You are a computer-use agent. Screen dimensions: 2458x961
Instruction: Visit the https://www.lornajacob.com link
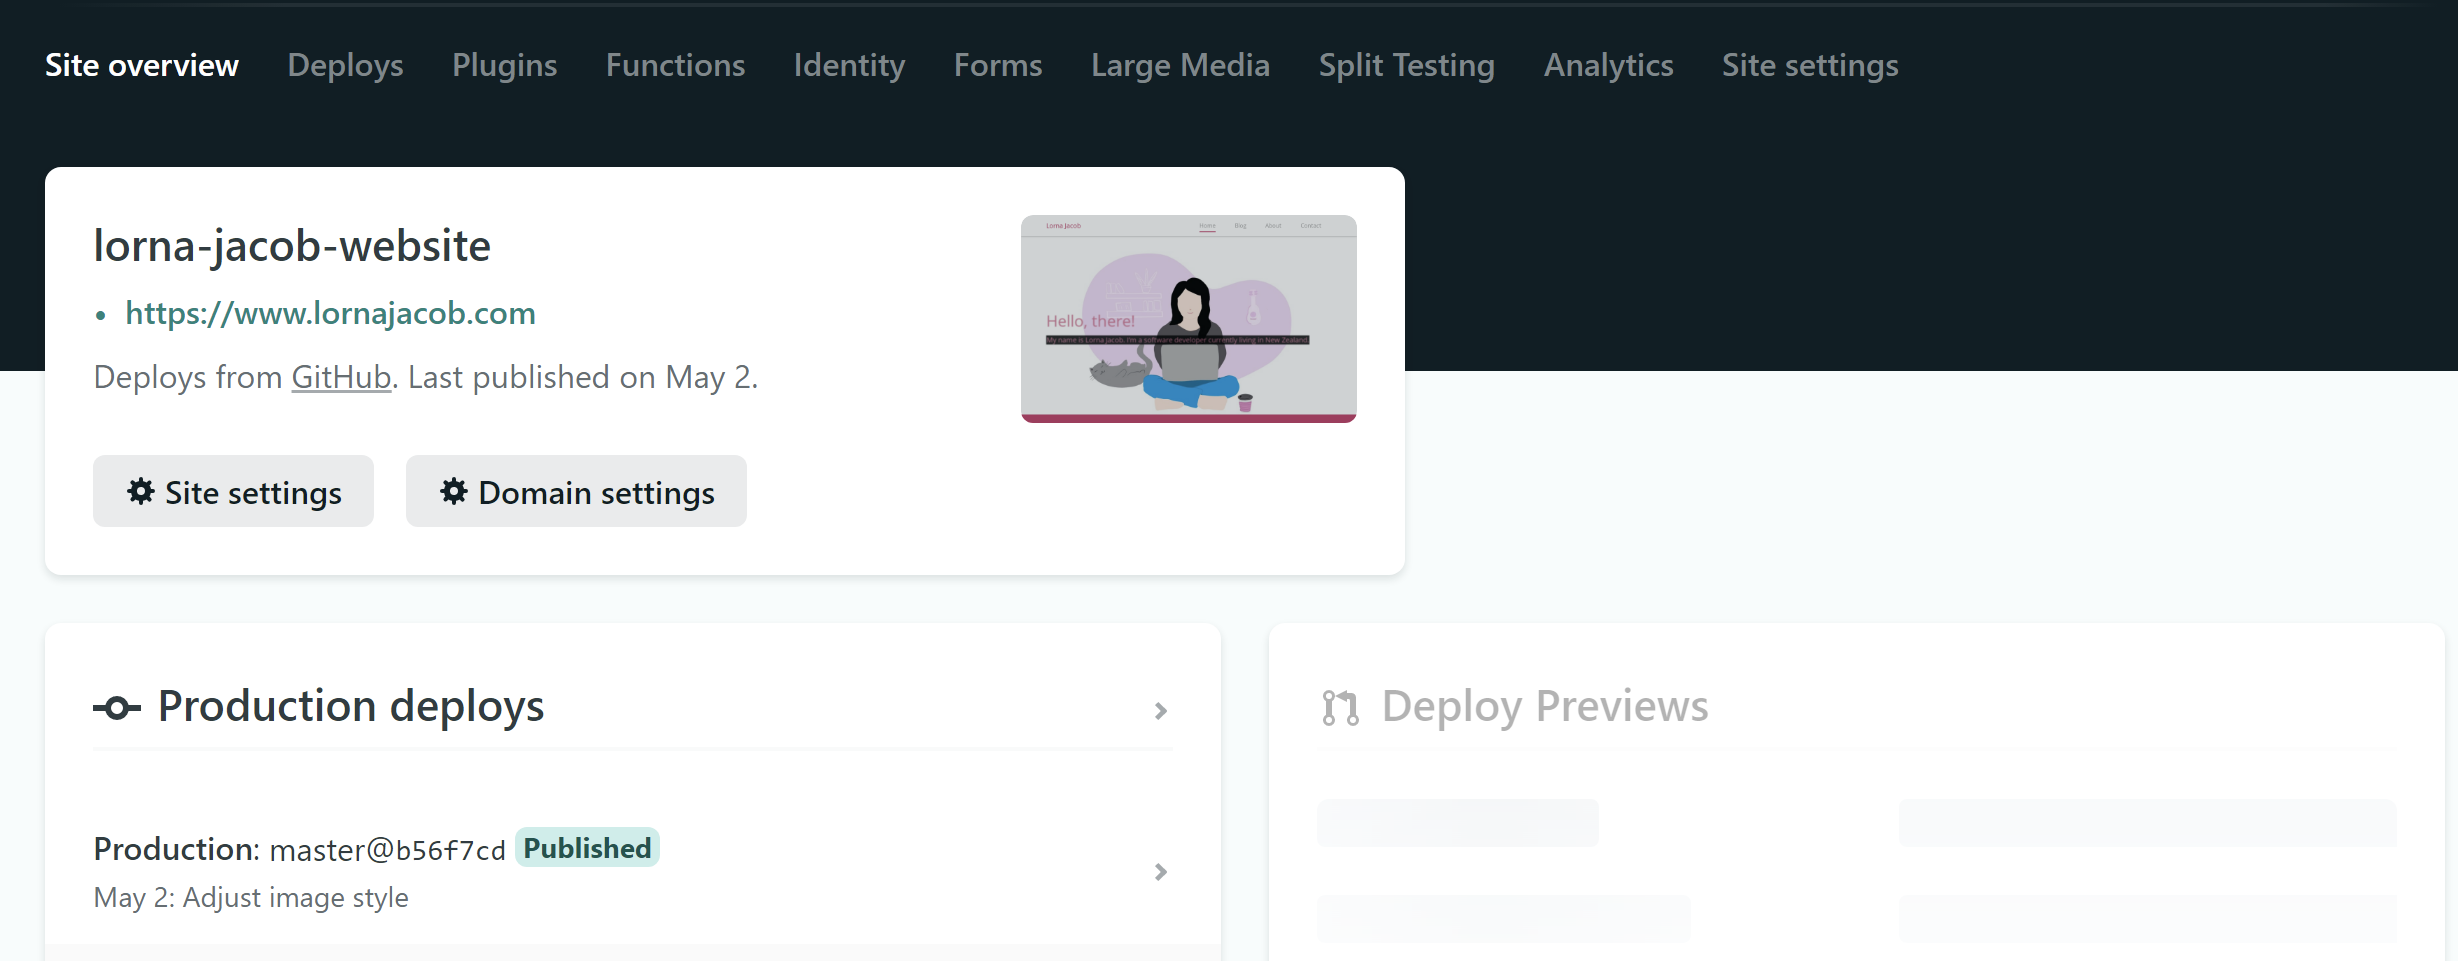(x=330, y=313)
